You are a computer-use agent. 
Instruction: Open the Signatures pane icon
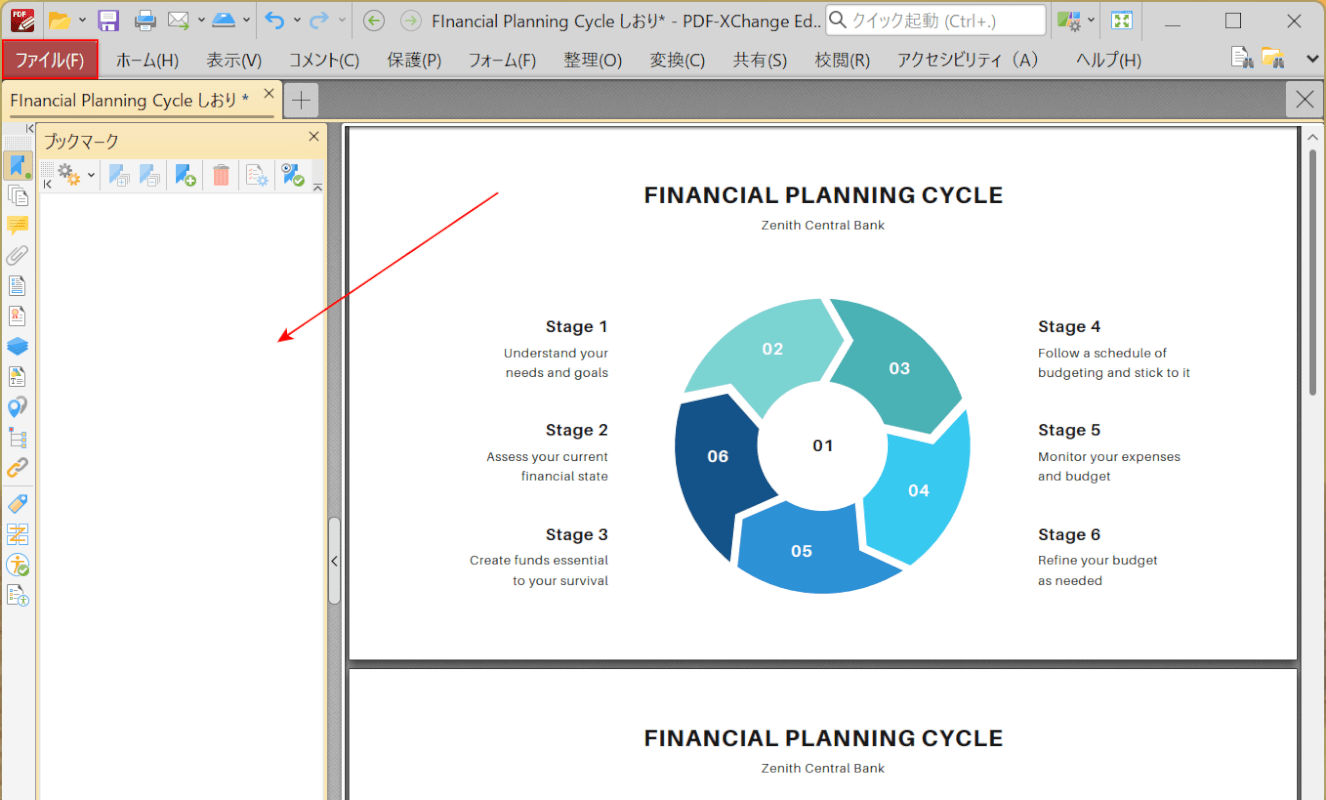pyautogui.click(x=18, y=316)
